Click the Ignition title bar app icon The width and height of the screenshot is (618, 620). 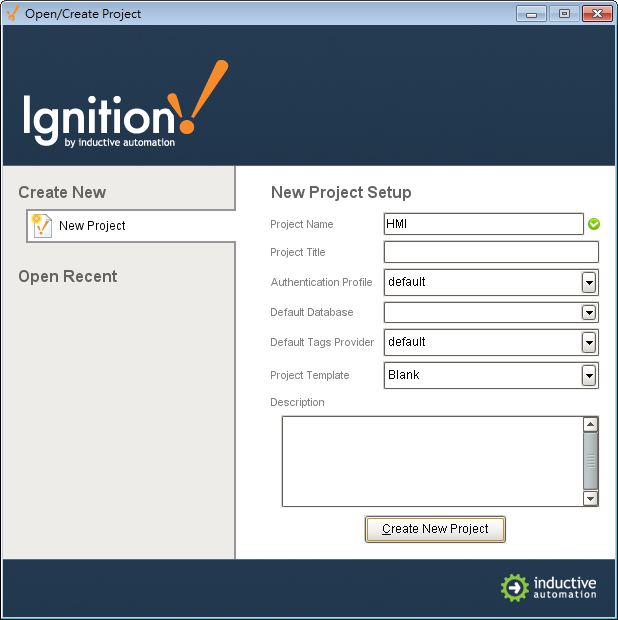coord(13,13)
